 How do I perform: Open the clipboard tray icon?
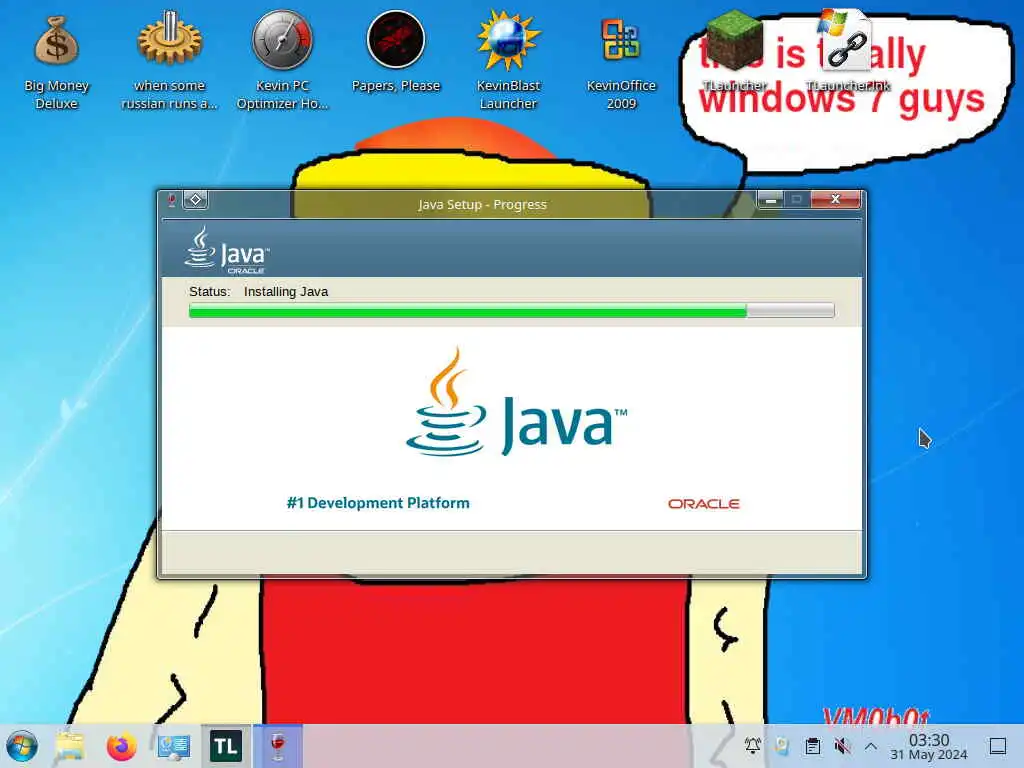(x=813, y=746)
